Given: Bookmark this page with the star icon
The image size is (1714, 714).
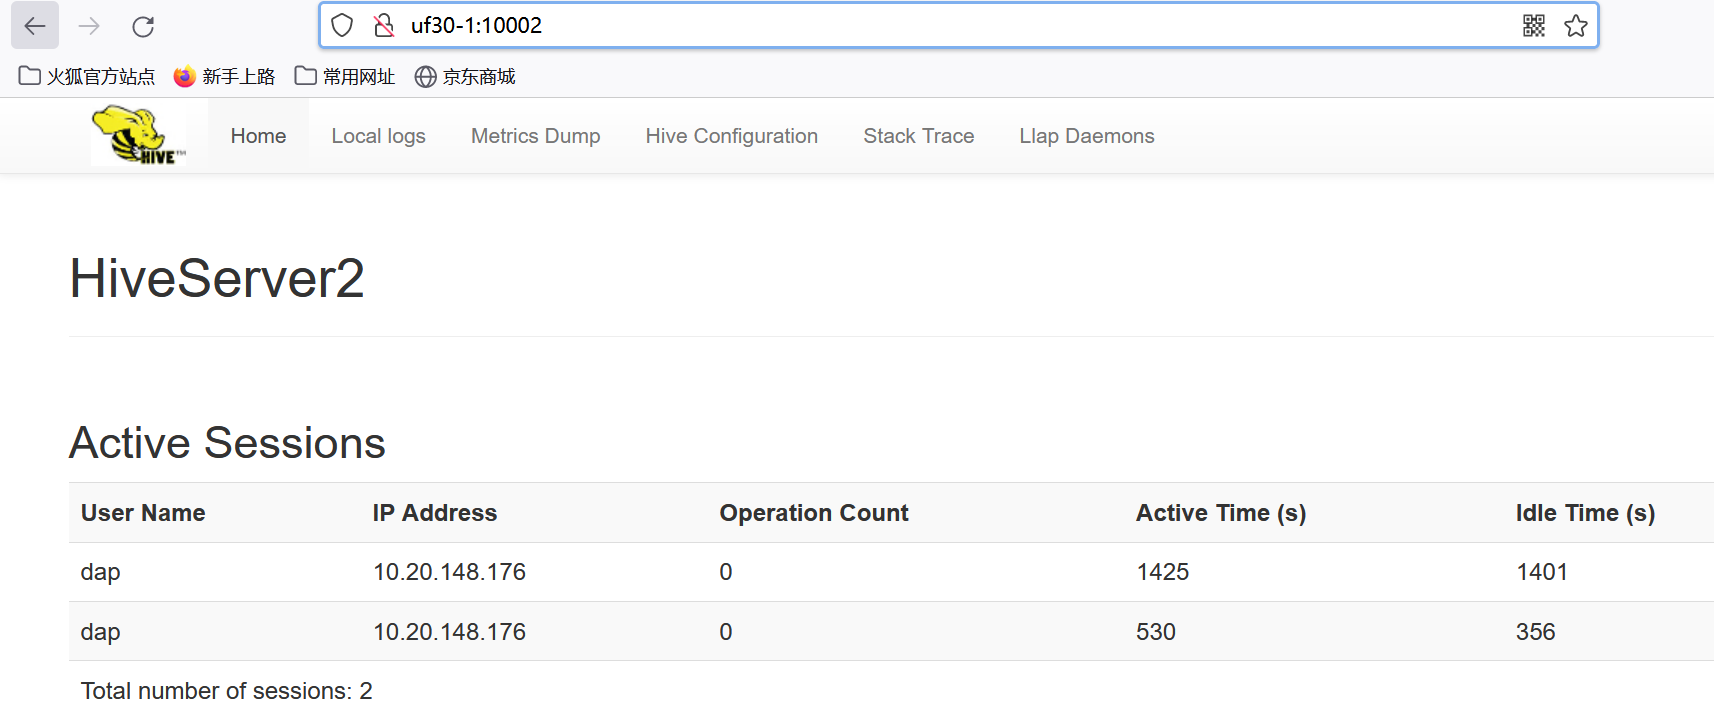Looking at the screenshot, I should [1576, 25].
